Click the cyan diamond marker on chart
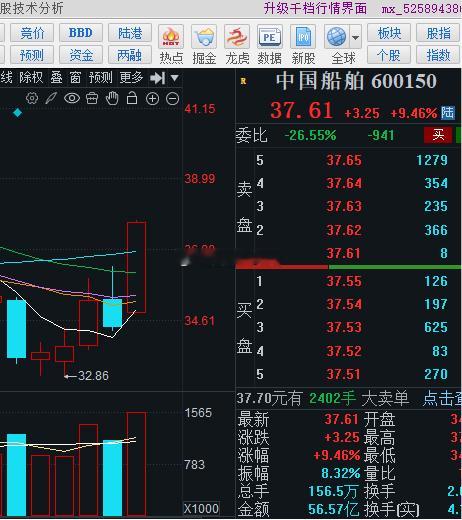The image size is (462, 520). click(x=17, y=113)
